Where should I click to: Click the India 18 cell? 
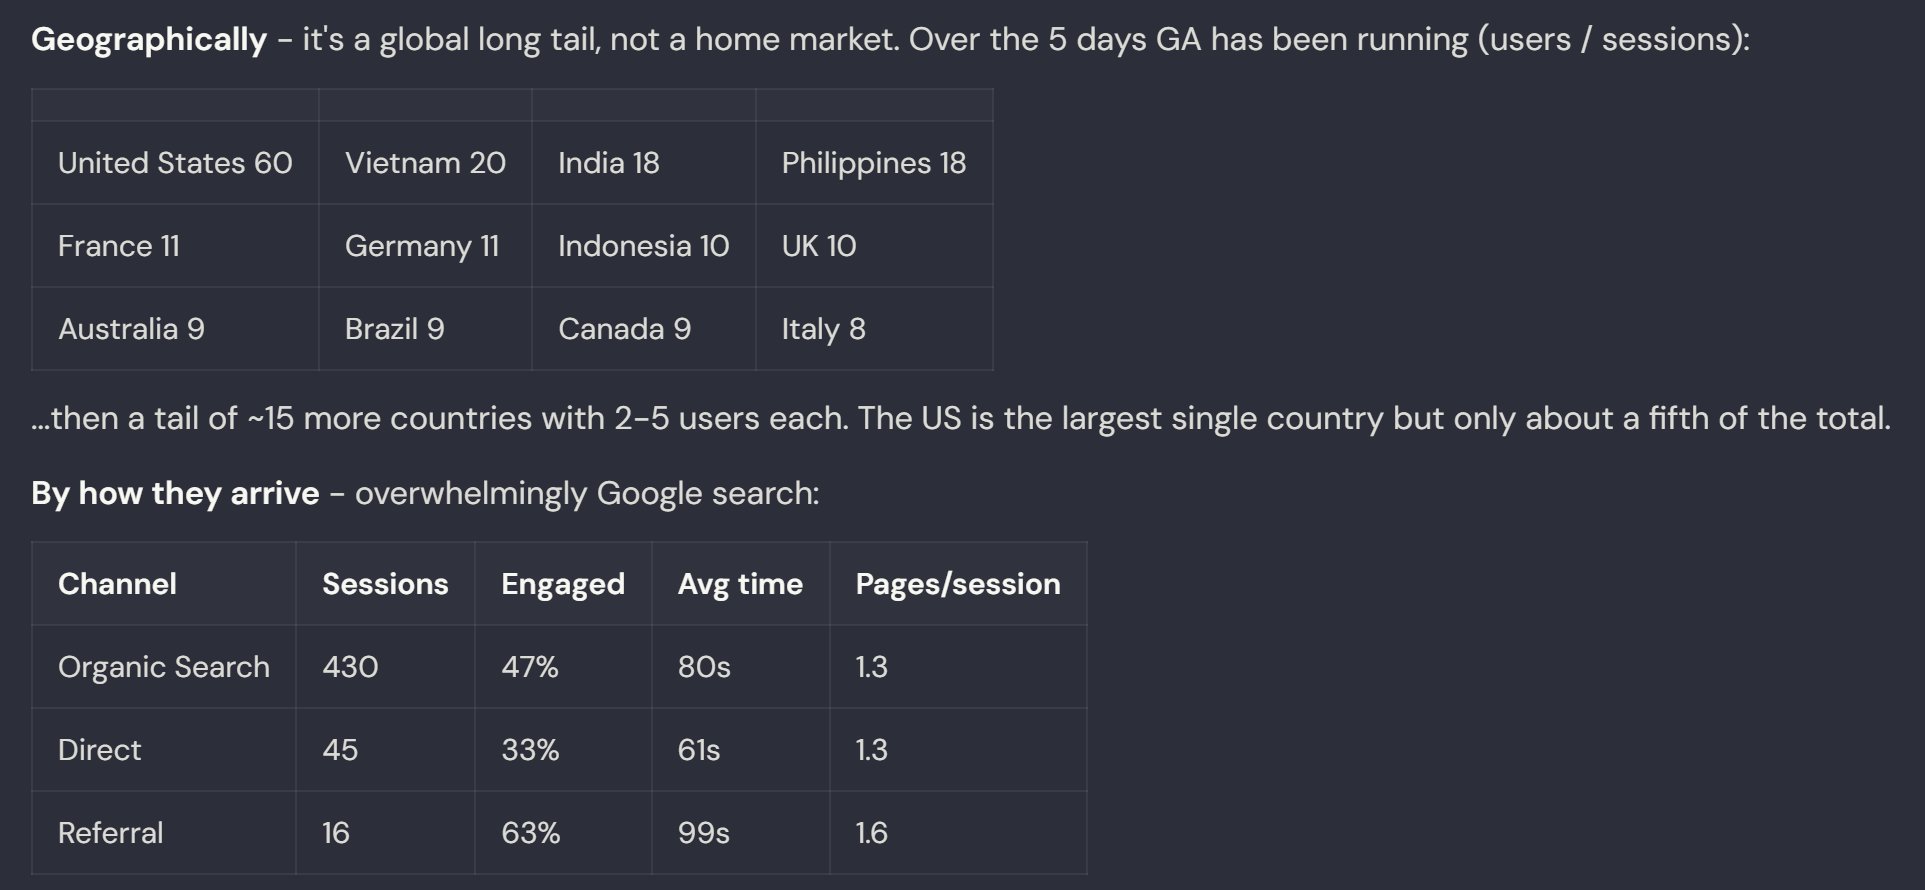pos(643,163)
